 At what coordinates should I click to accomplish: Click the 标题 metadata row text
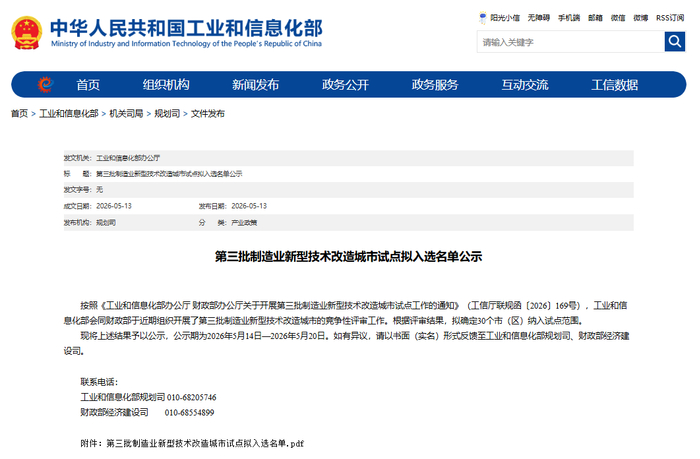click(x=169, y=174)
